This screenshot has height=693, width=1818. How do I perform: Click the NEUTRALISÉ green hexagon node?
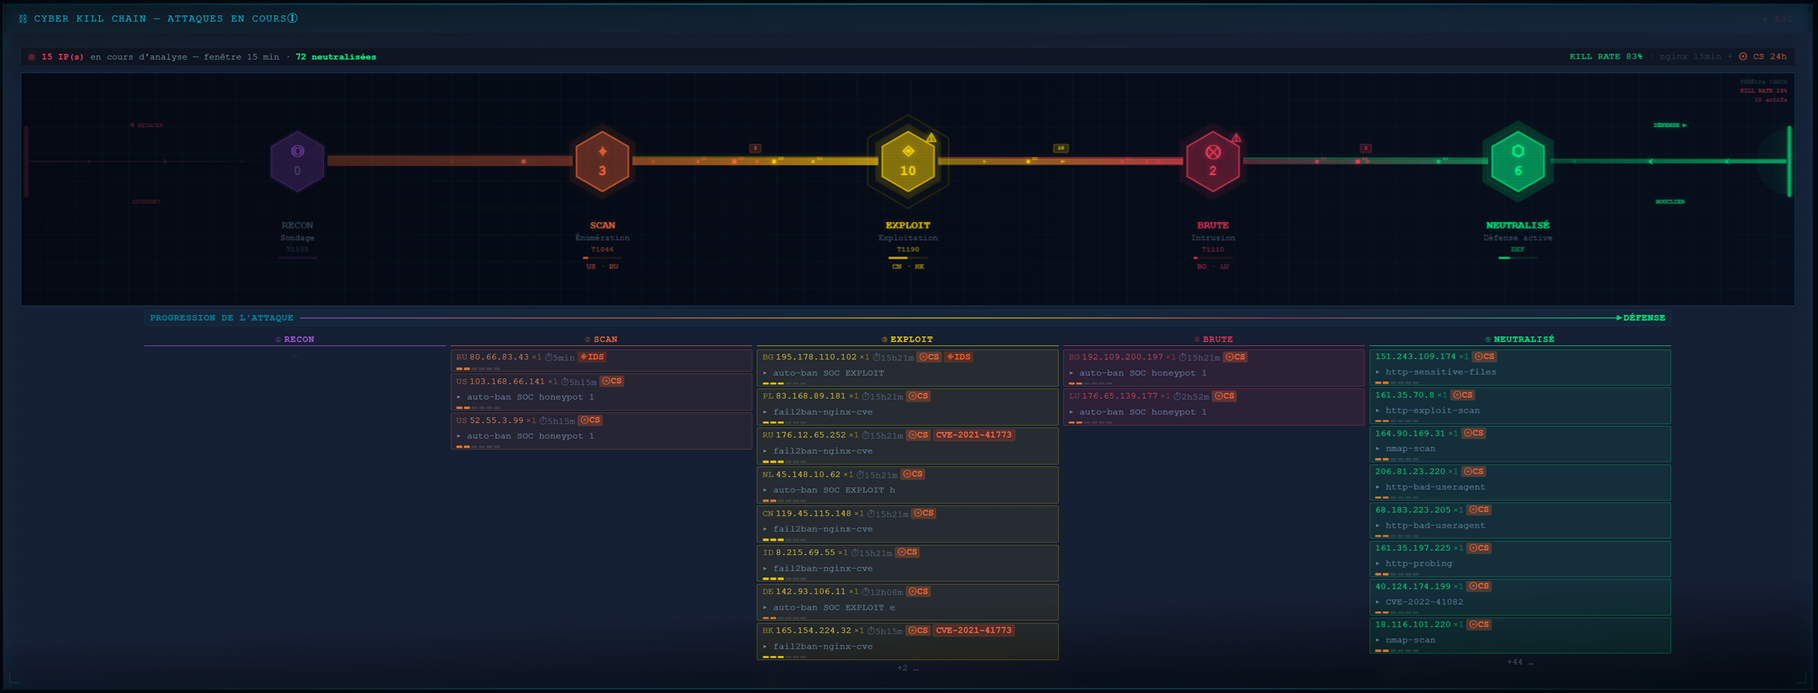tap(1518, 161)
